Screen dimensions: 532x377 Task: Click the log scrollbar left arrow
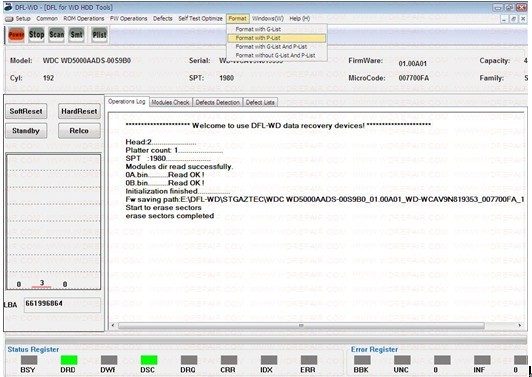click(113, 325)
